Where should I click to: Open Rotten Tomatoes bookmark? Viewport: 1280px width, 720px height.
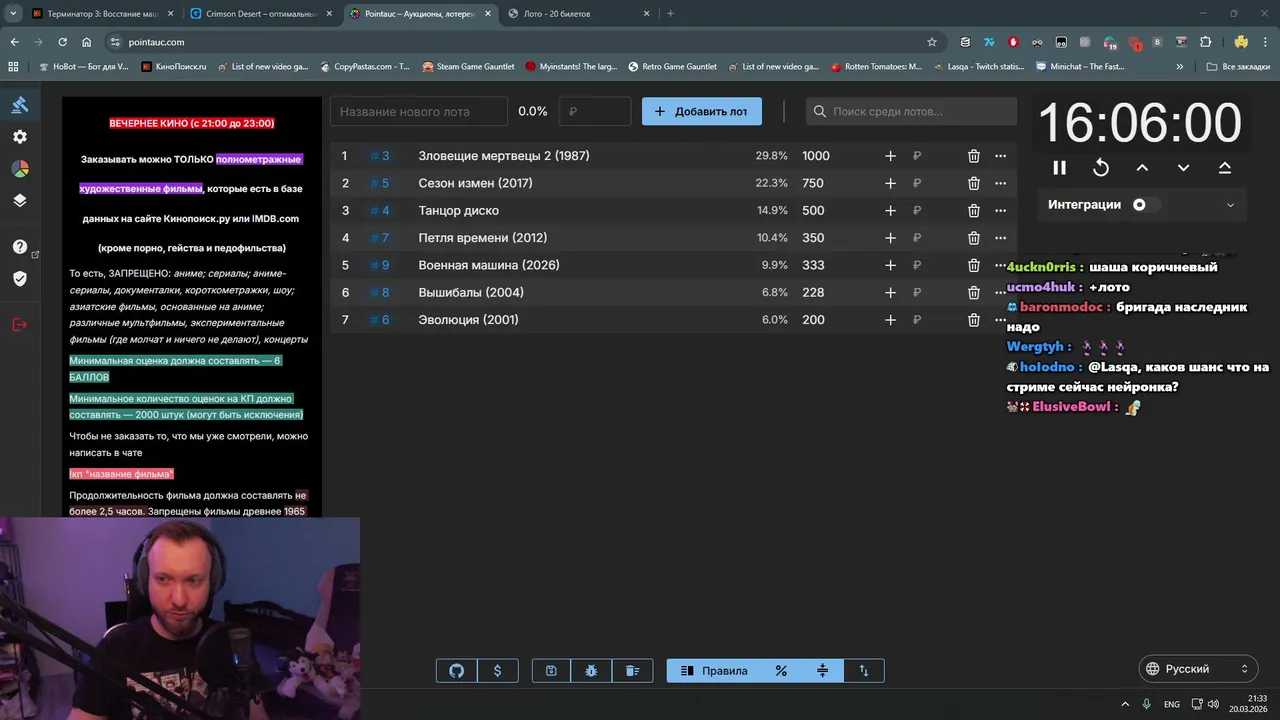click(876, 67)
